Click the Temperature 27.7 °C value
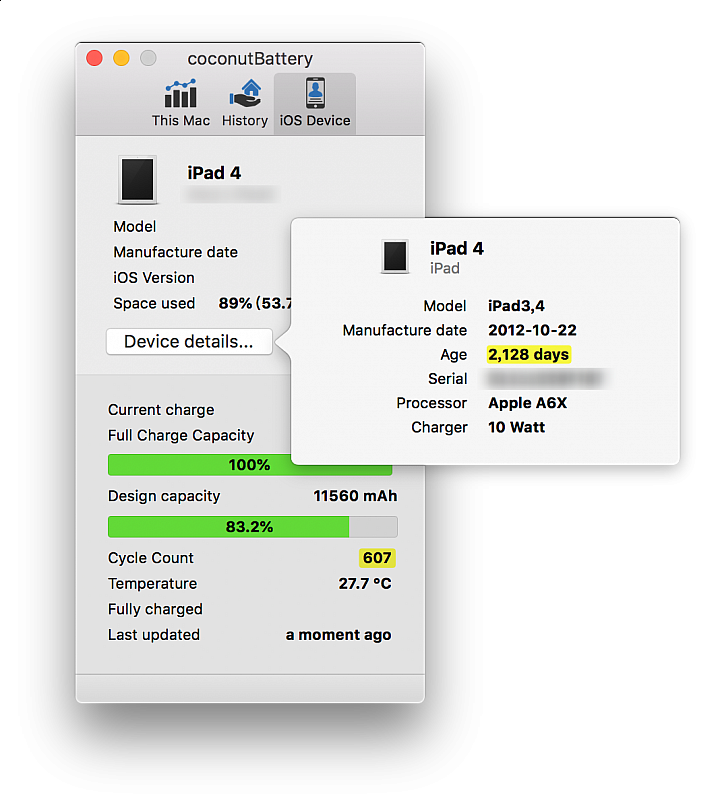The width and height of the screenshot is (720, 811). 365,583
